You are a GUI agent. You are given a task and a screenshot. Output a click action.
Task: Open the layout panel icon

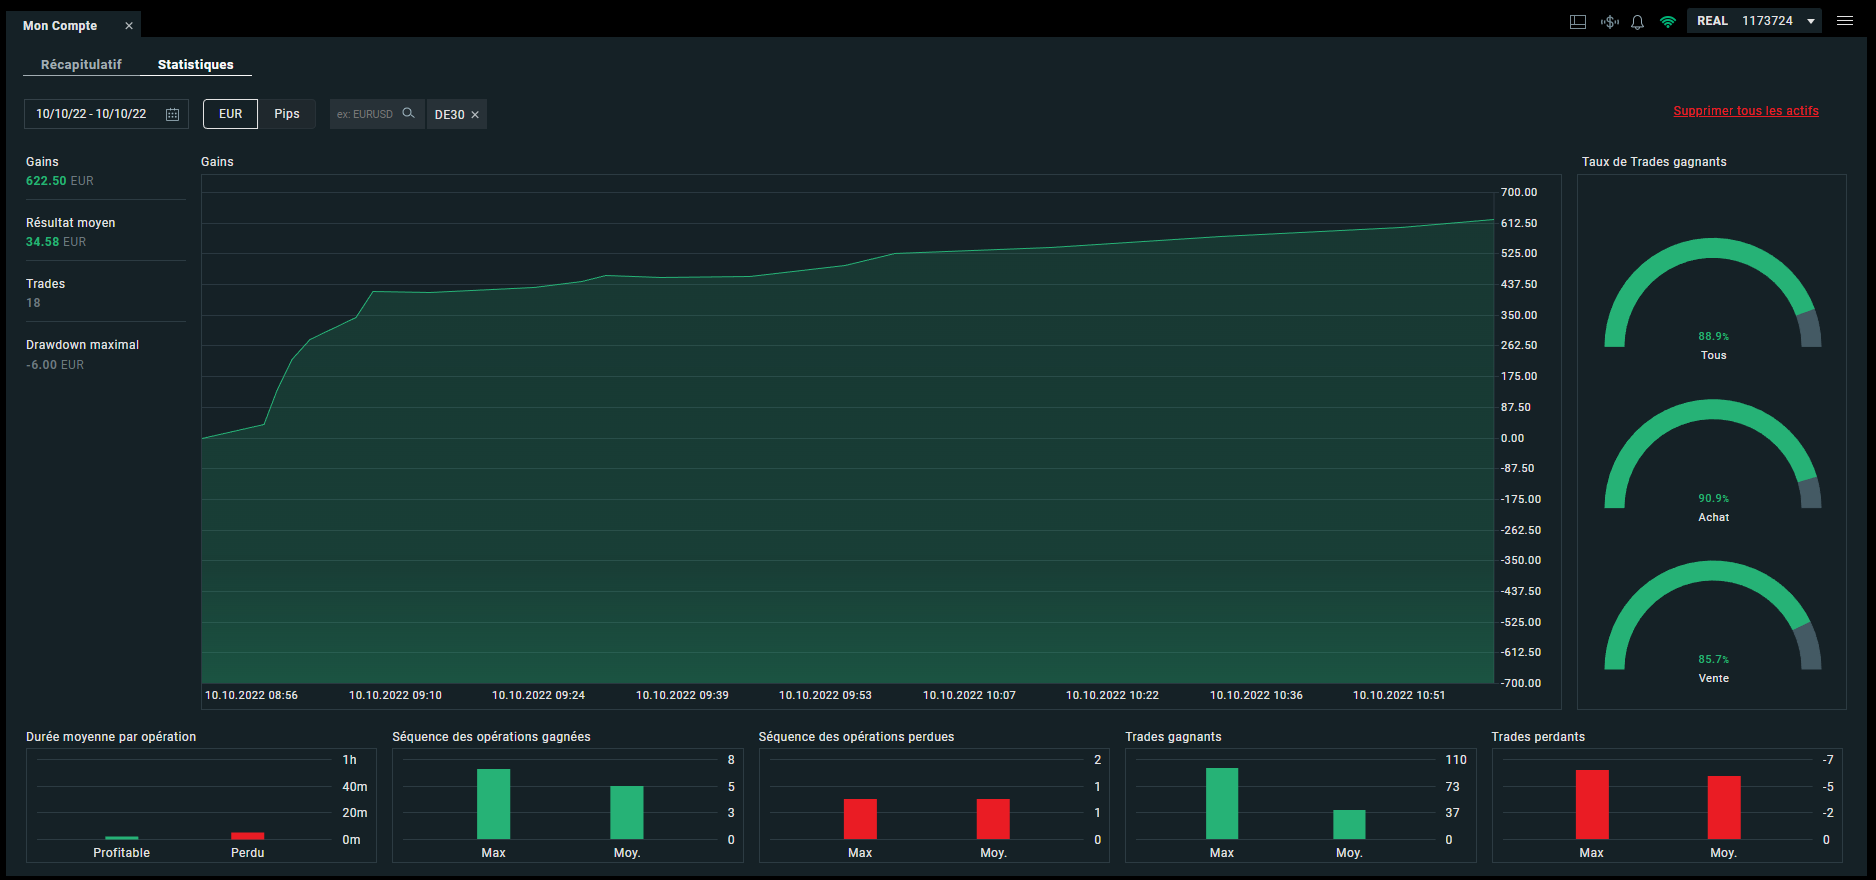point(1578,22)
